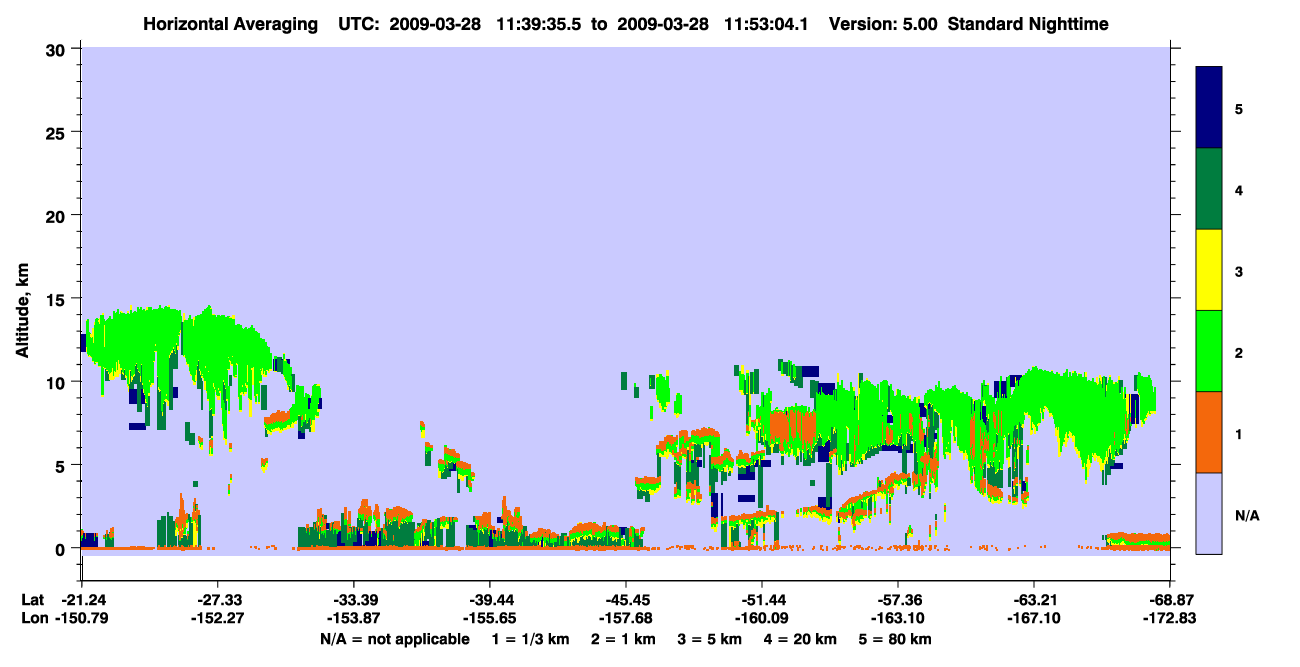
Task: Click the date '2009-03-28' after 'UTC:'
Action: click(x=434, y=23)
